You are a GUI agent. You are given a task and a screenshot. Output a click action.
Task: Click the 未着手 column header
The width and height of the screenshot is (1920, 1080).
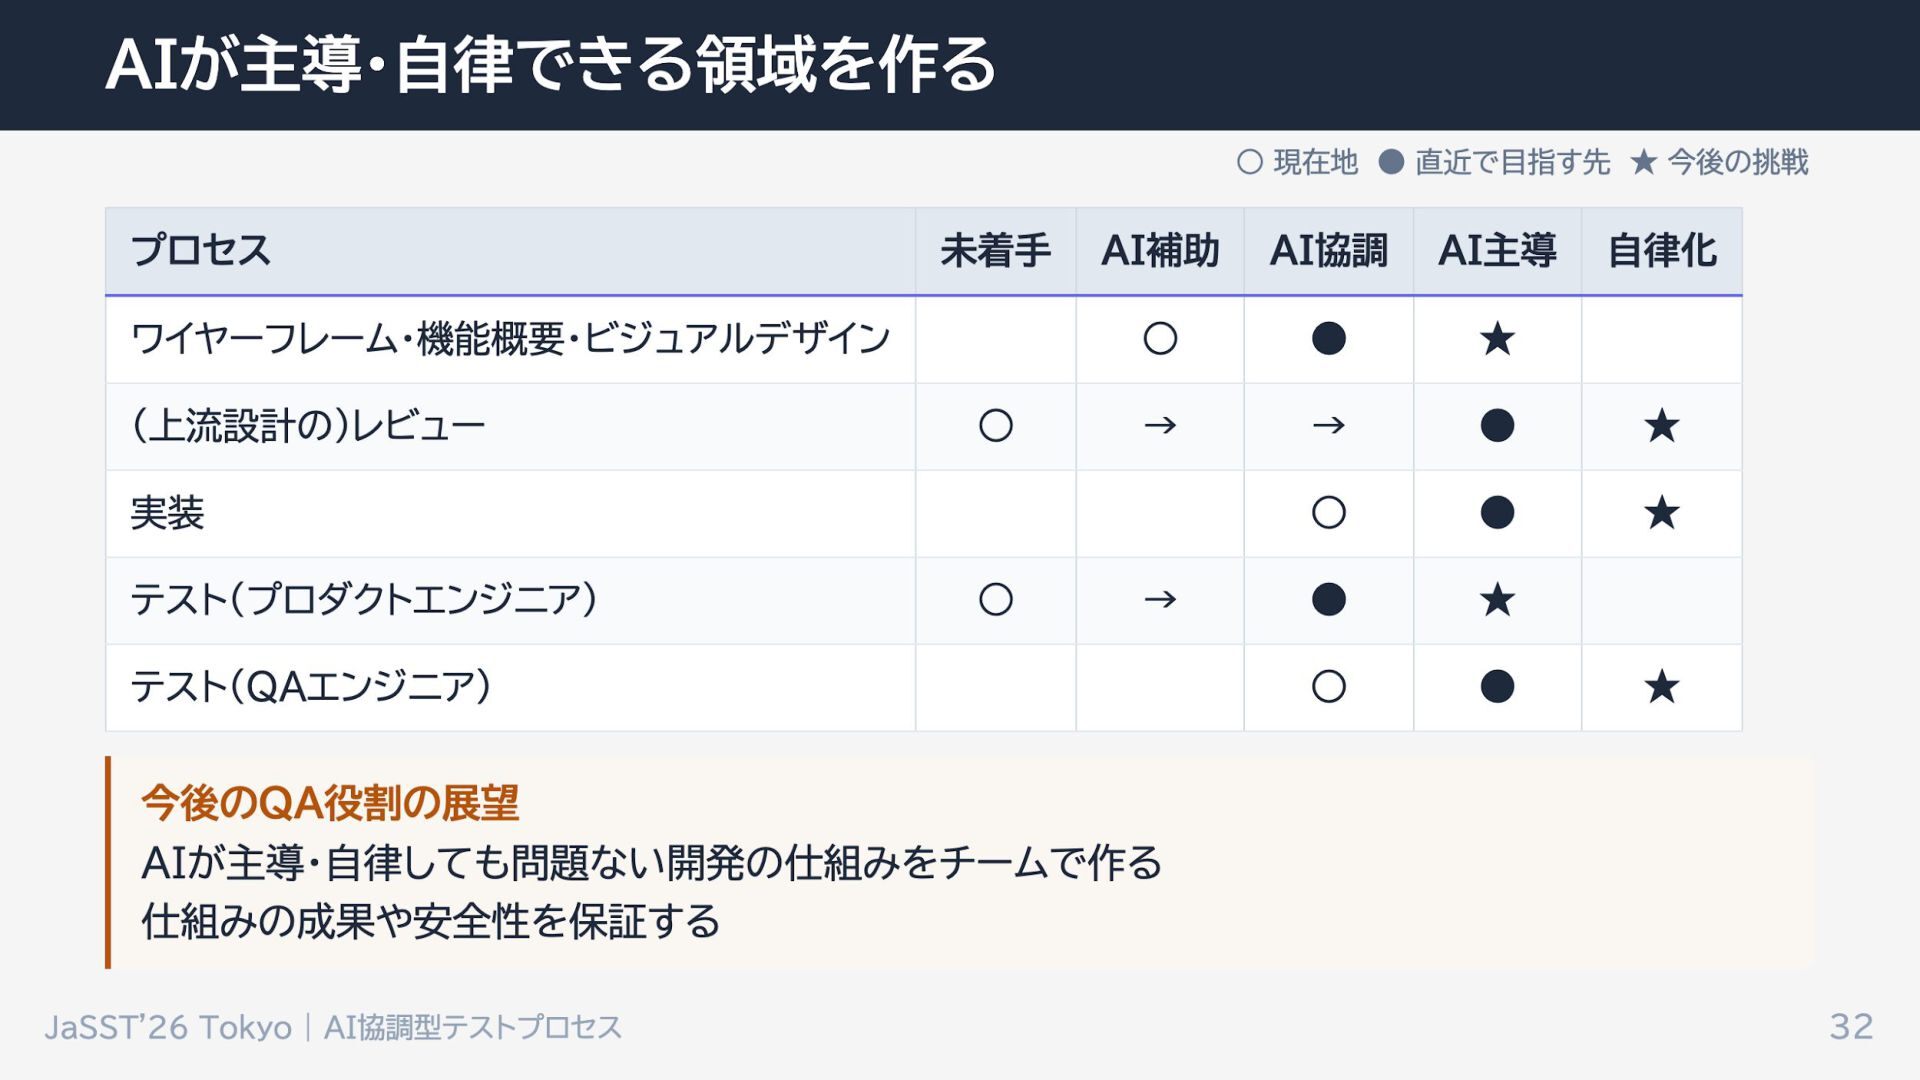(995, 251)
